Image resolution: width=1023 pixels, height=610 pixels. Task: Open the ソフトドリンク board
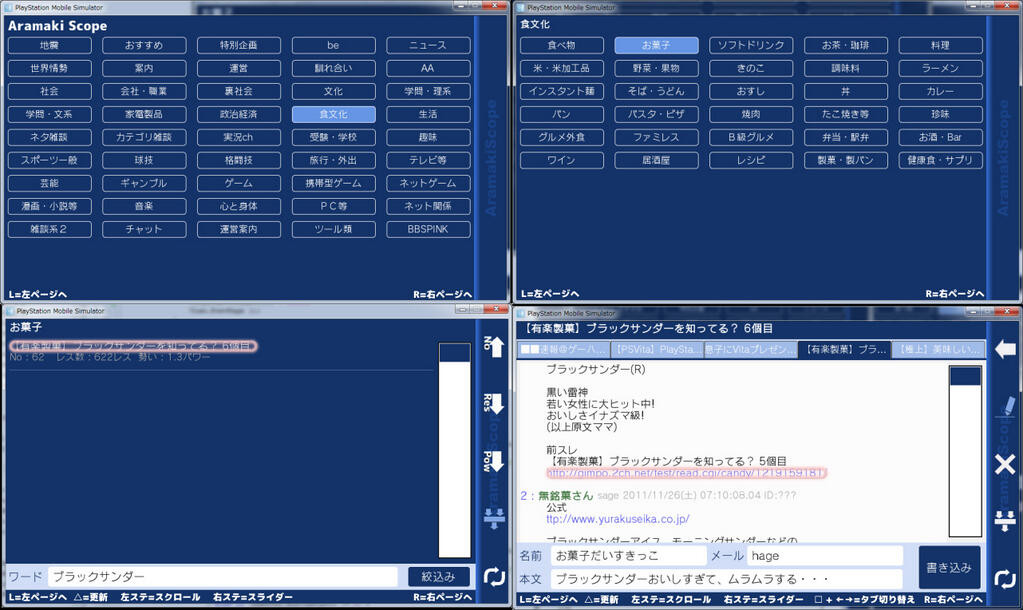[x=751, y=46]
